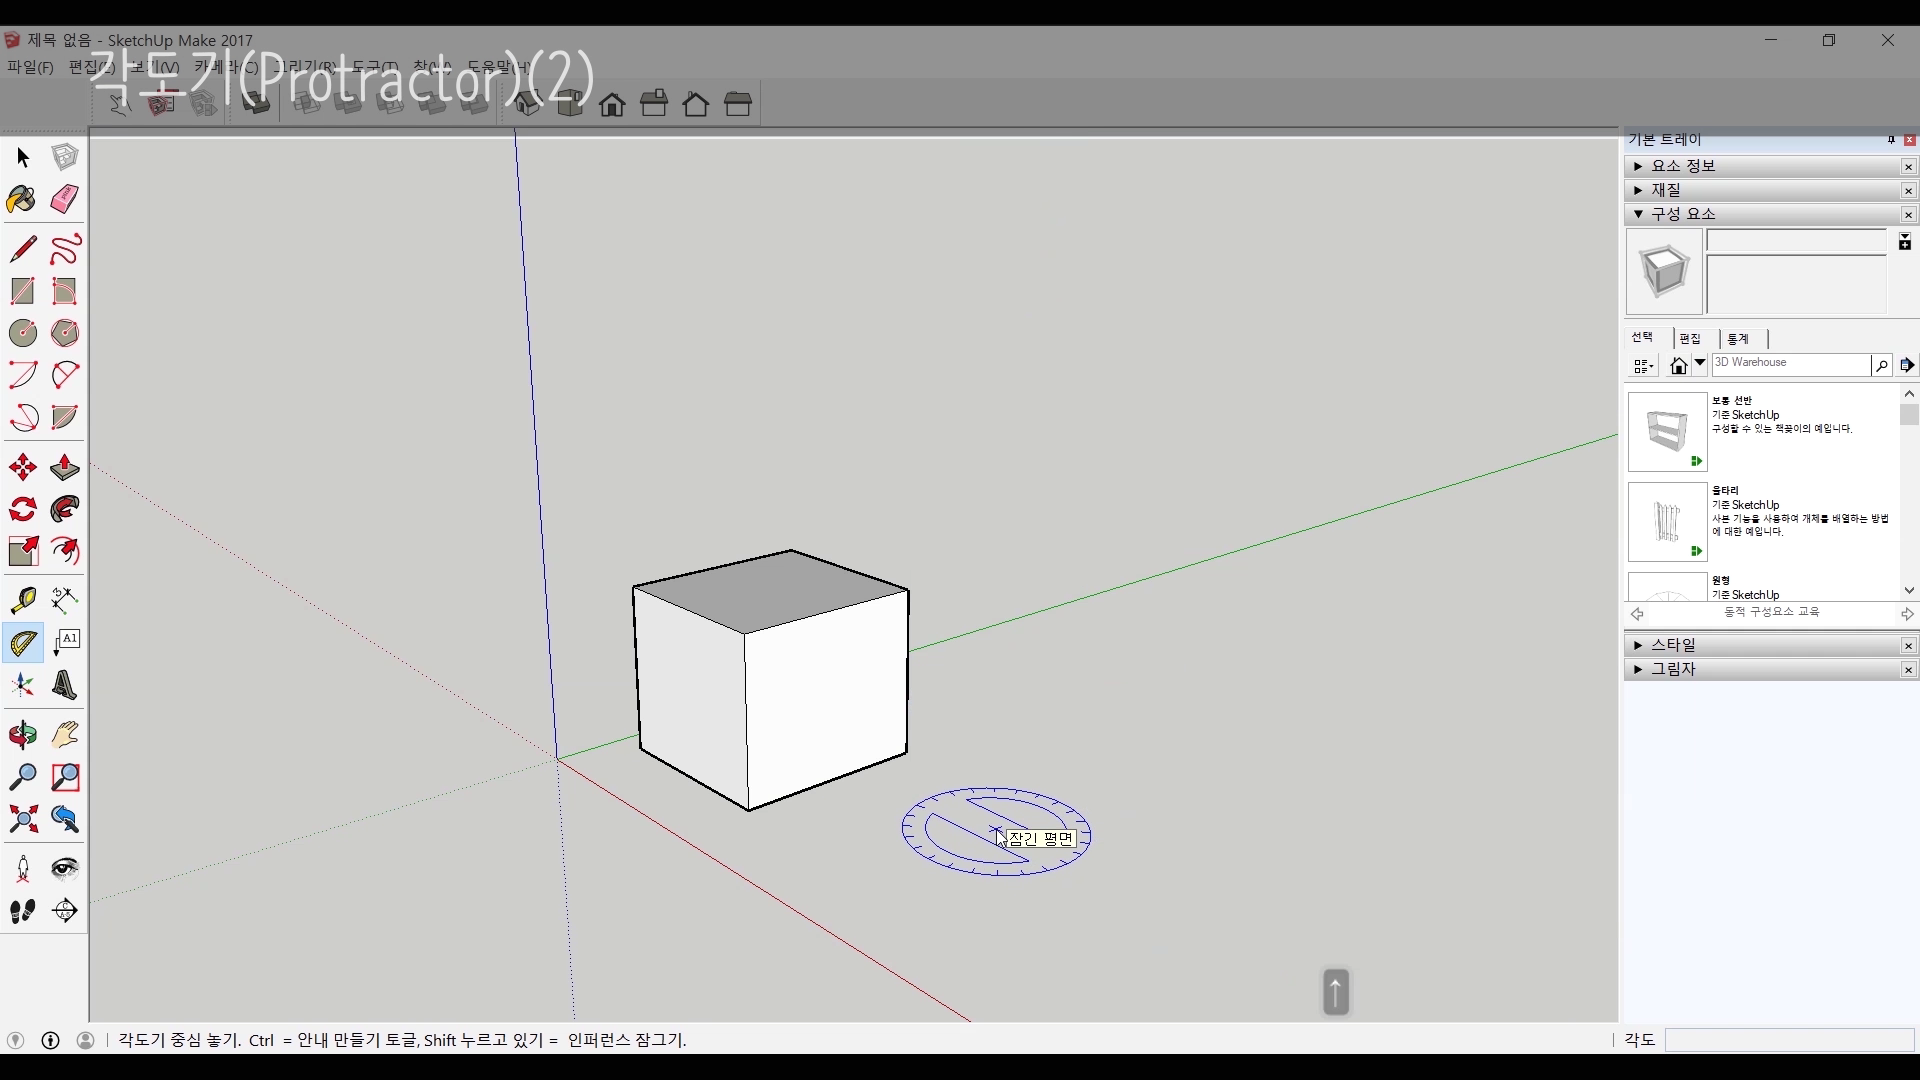
Task: Choose the Tape Measure tool
Action: (23, 599)
